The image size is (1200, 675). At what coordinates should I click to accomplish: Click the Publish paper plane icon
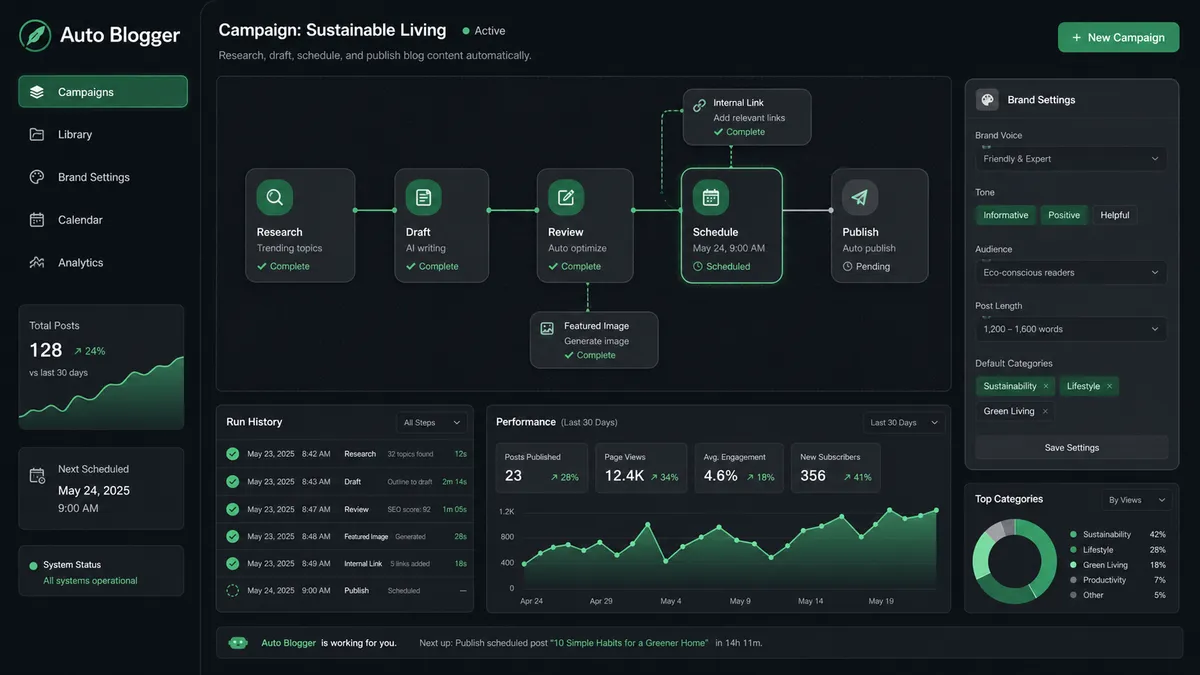[x=860, y=197]
